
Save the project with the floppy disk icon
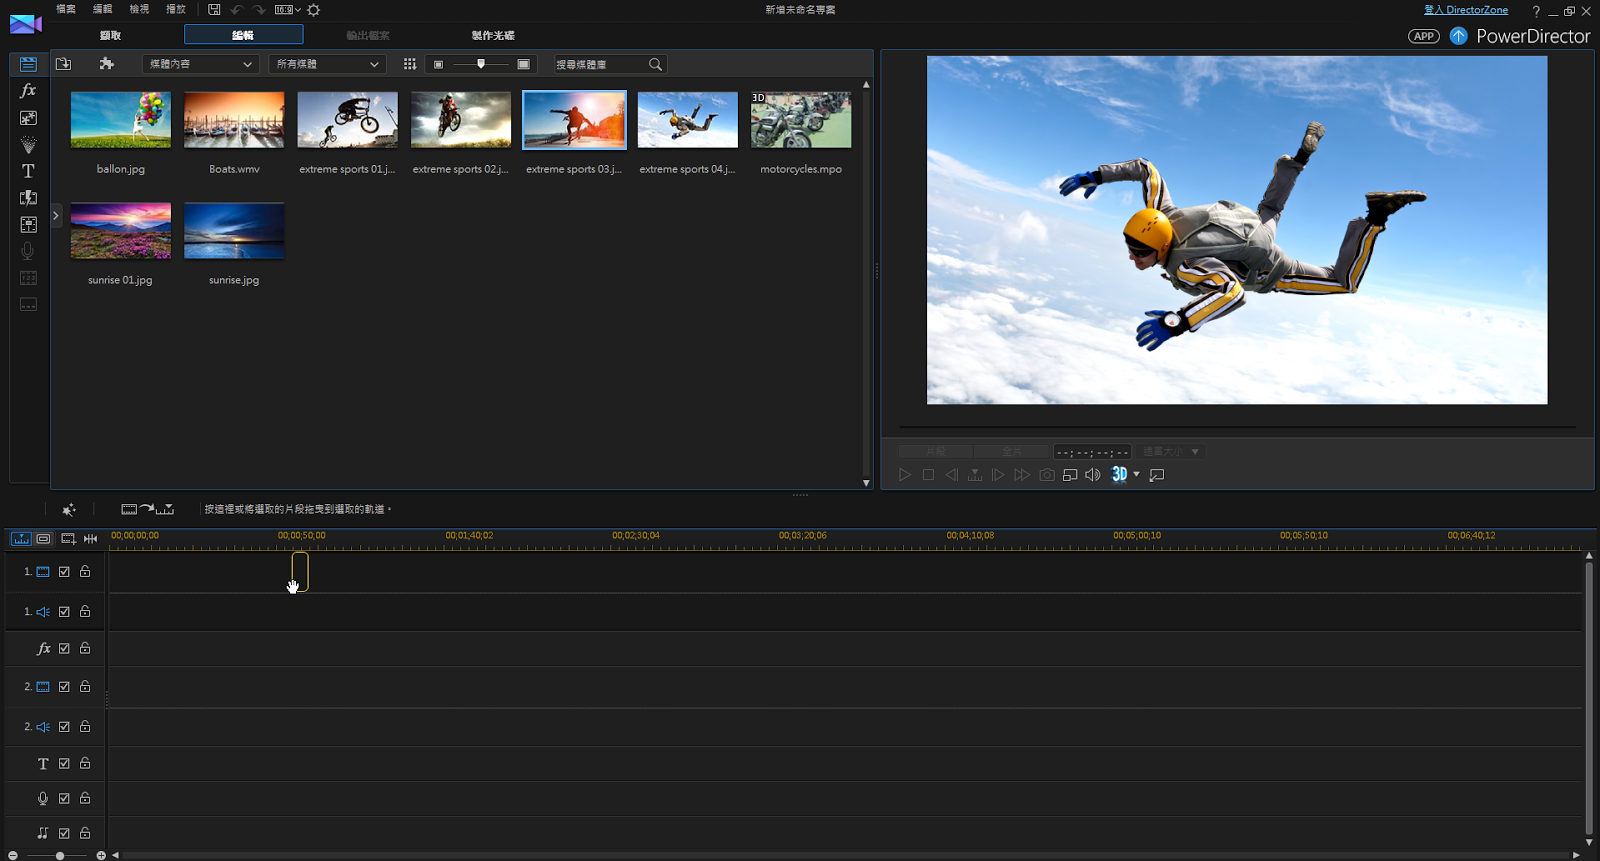(214, 10)
